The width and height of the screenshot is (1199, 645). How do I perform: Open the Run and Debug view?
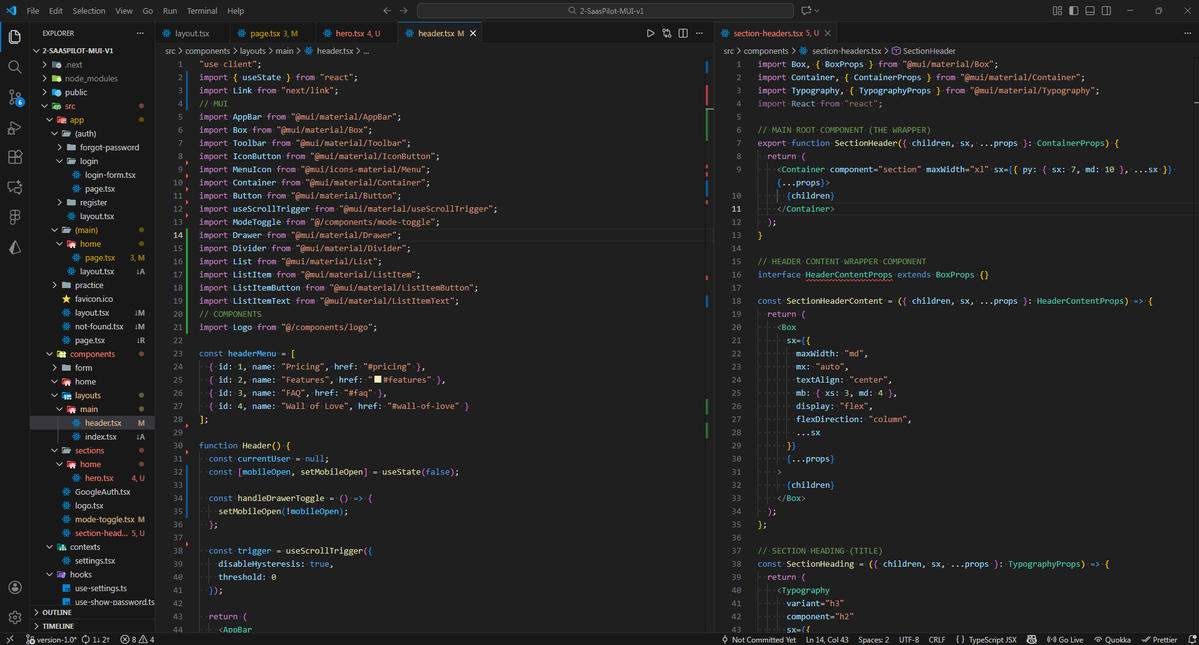point(14,128)
